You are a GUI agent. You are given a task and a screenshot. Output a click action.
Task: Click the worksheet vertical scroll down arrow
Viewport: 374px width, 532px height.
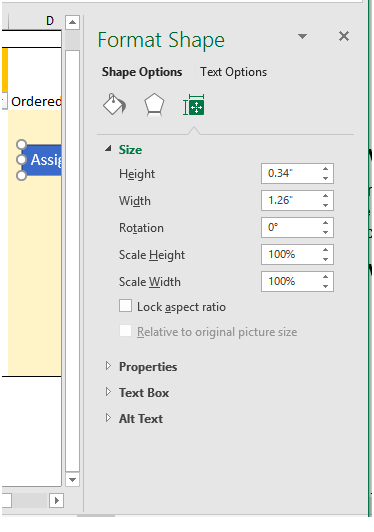[72, 479]
